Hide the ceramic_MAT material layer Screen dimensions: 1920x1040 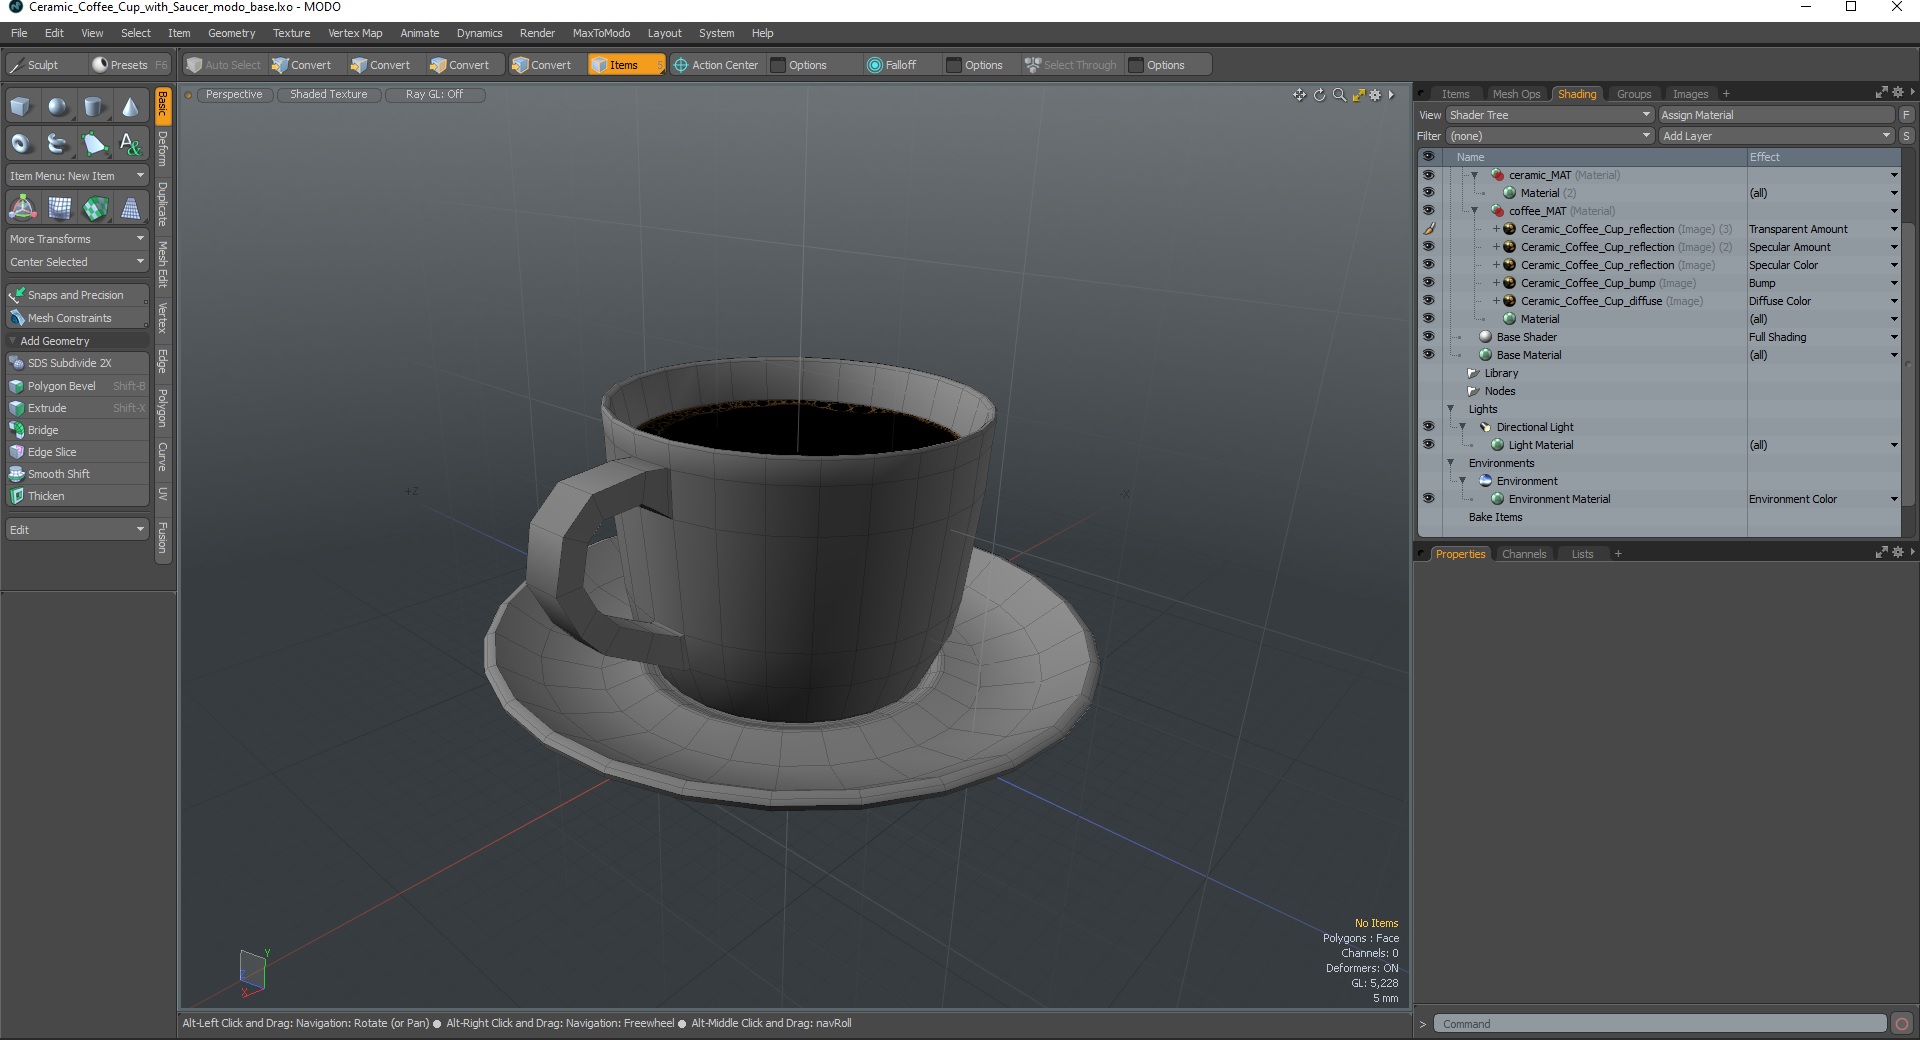click(1428, 175)
